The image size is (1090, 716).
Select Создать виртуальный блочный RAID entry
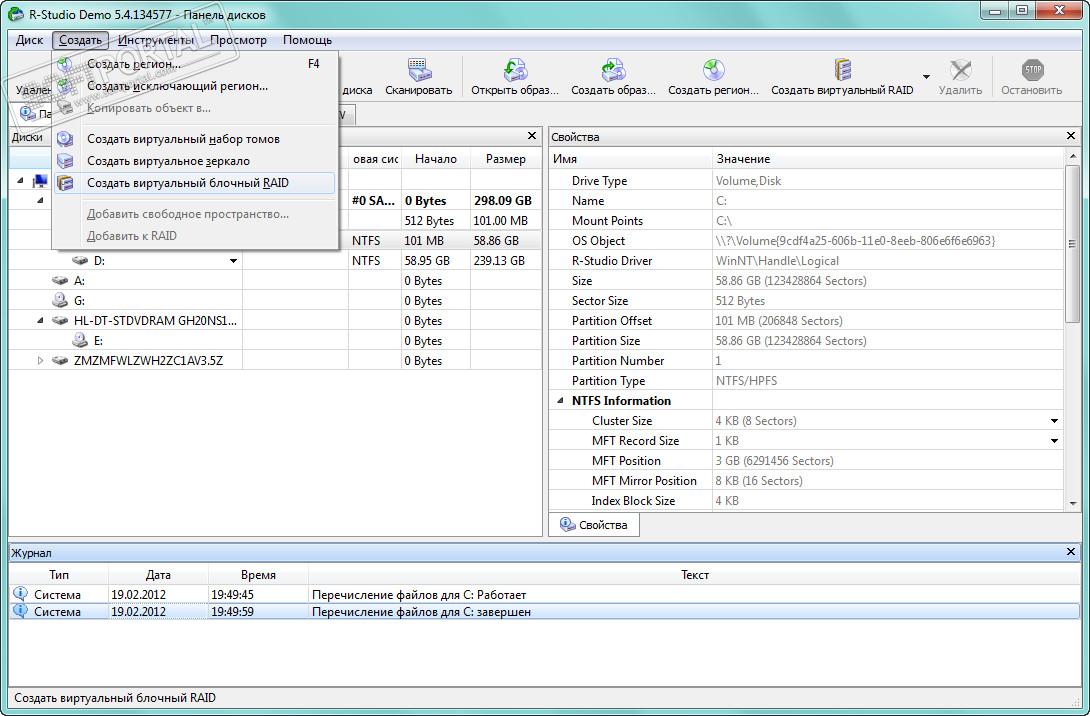pos(187,183)
